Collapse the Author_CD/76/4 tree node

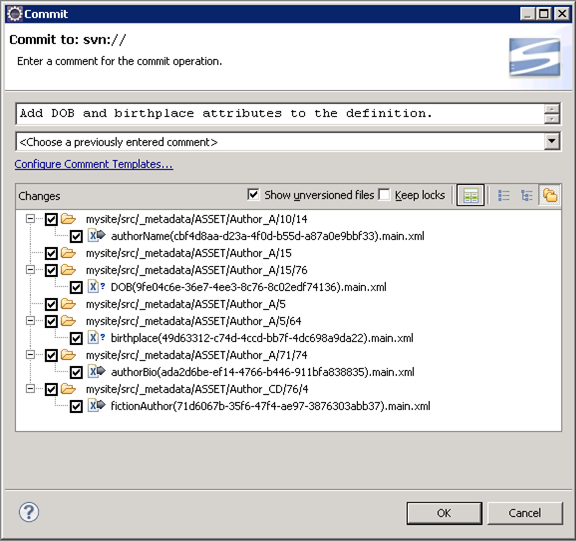(x=30, y=389)
